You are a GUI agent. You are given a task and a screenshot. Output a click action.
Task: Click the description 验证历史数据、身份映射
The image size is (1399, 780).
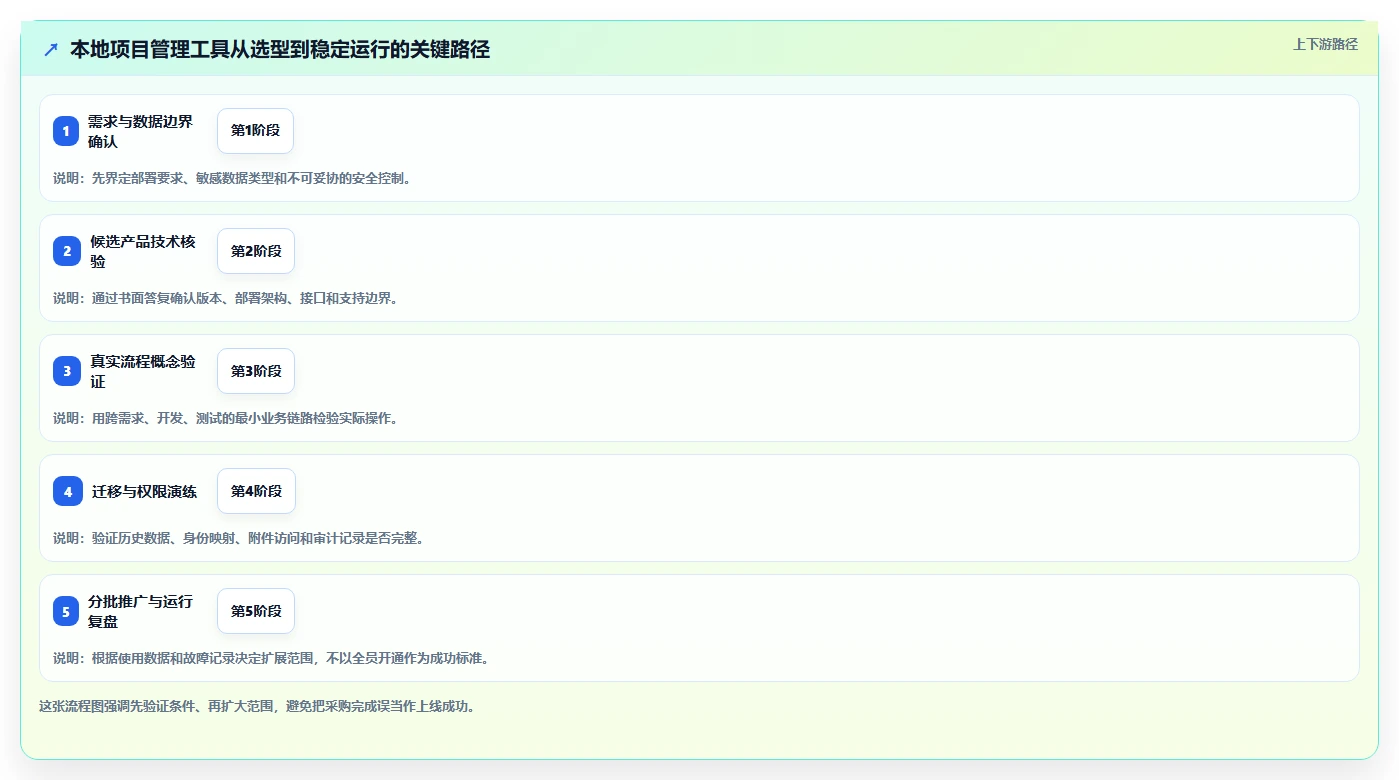[x=238, y=538]
